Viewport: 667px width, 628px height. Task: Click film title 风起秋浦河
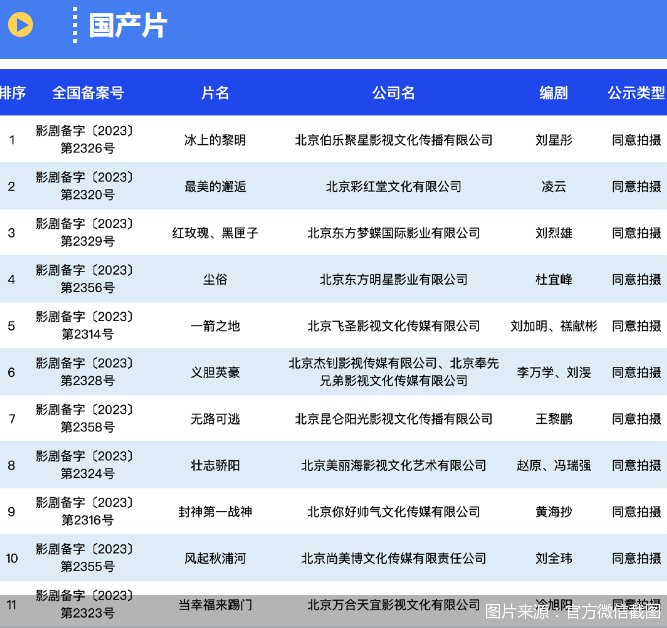tap(215, 558)
